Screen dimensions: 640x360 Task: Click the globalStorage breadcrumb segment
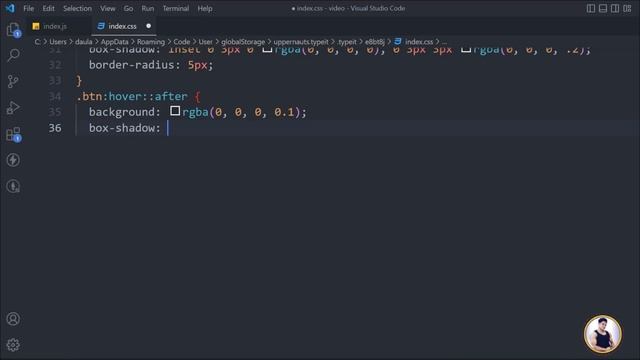(243, 42)
